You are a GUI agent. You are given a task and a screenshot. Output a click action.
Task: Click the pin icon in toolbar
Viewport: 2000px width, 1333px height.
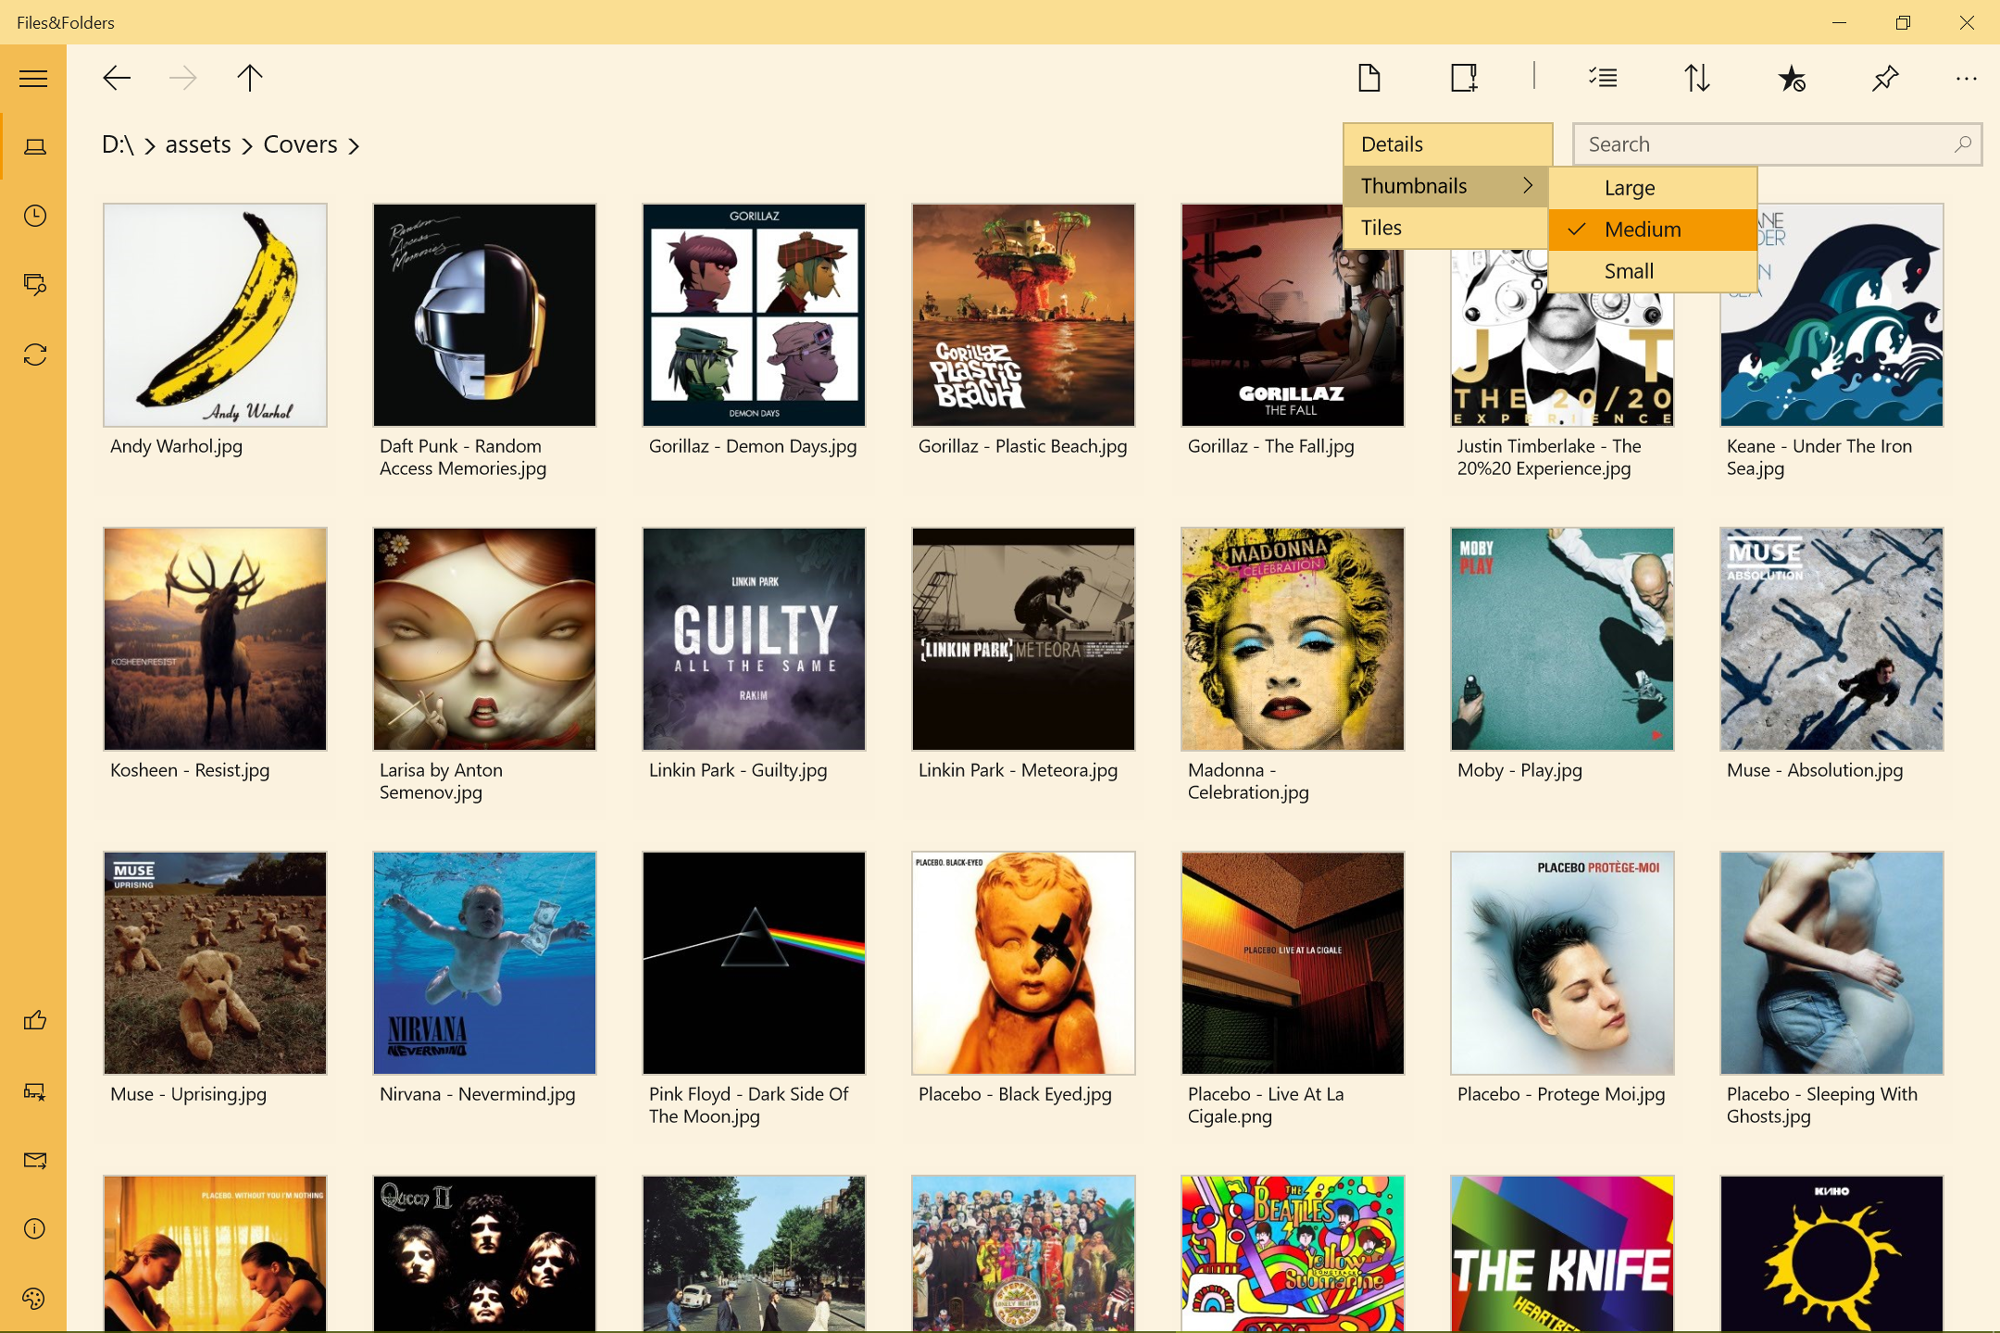(x=1885, y=78)
